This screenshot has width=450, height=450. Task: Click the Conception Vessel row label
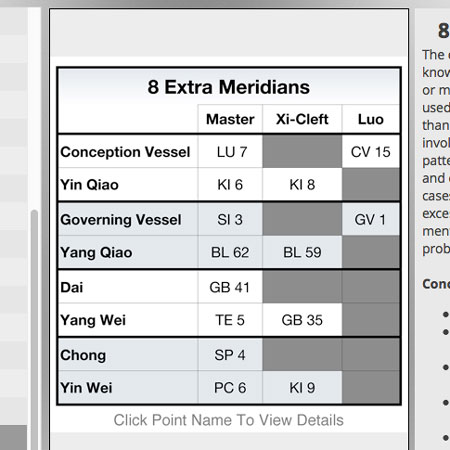[x=125, y=152]
